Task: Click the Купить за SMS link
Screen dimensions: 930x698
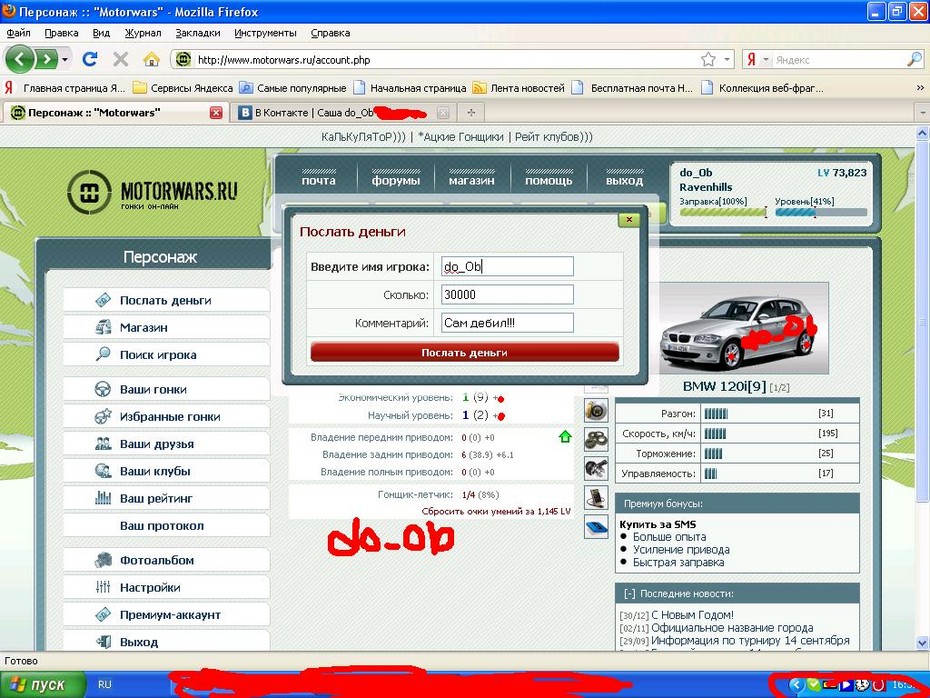Action: tap(658, 524)
